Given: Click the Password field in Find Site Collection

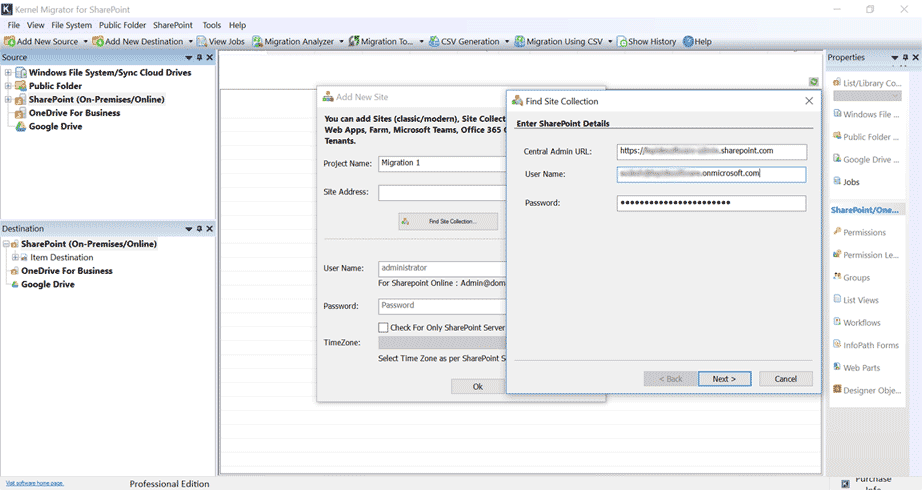Looking at the screenshot, I should tap(711, 203).
